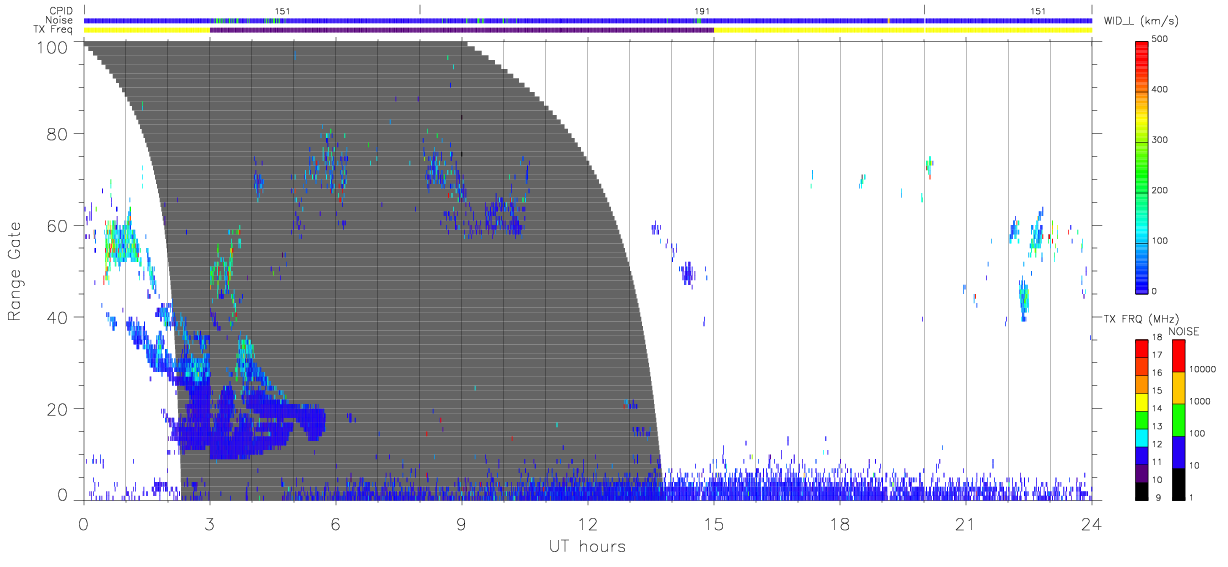The image size is (1228, 567).
Task: Click the NOISE colorbar tick '1000'
Action: (1198, 402)
